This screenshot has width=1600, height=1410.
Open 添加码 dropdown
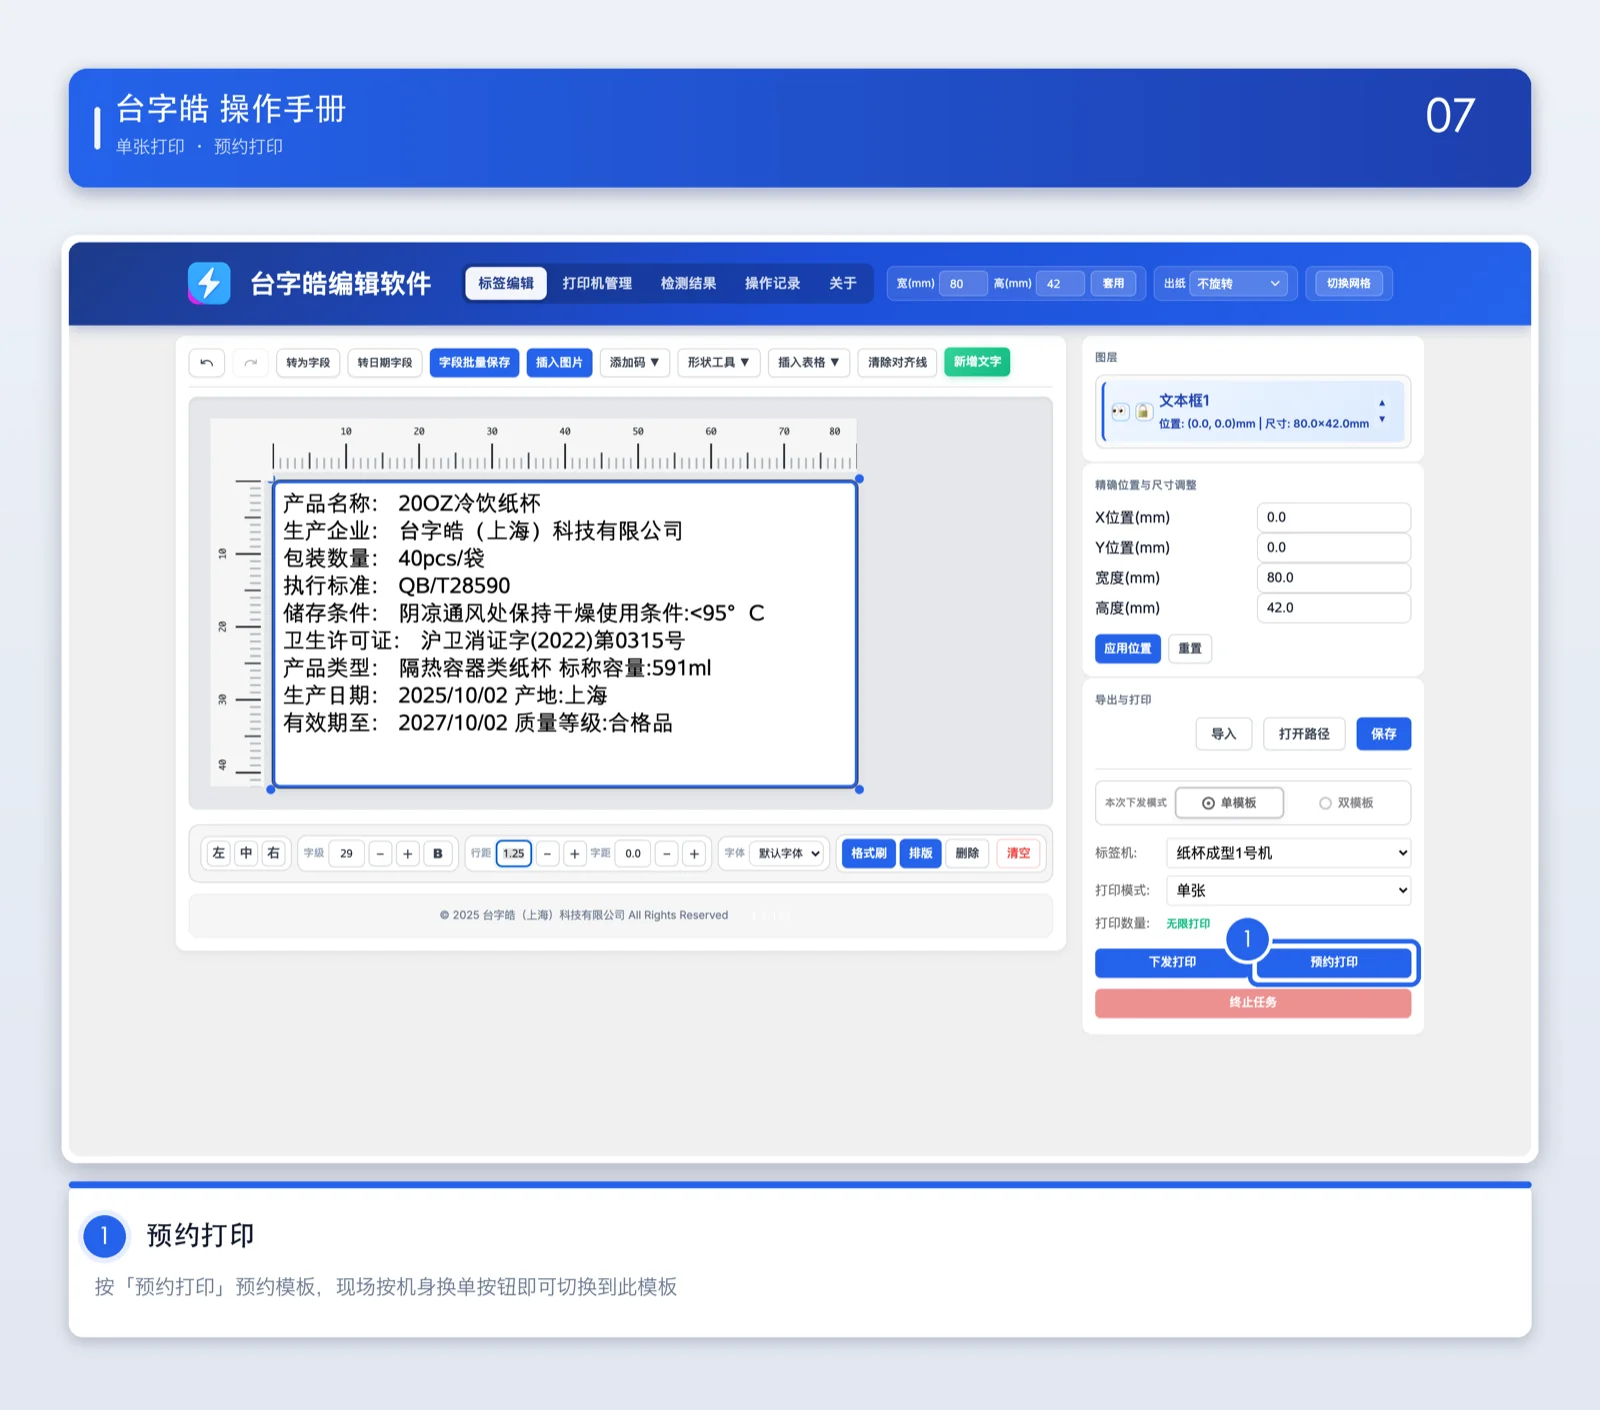pyautogui.click(x=634, y=362)
